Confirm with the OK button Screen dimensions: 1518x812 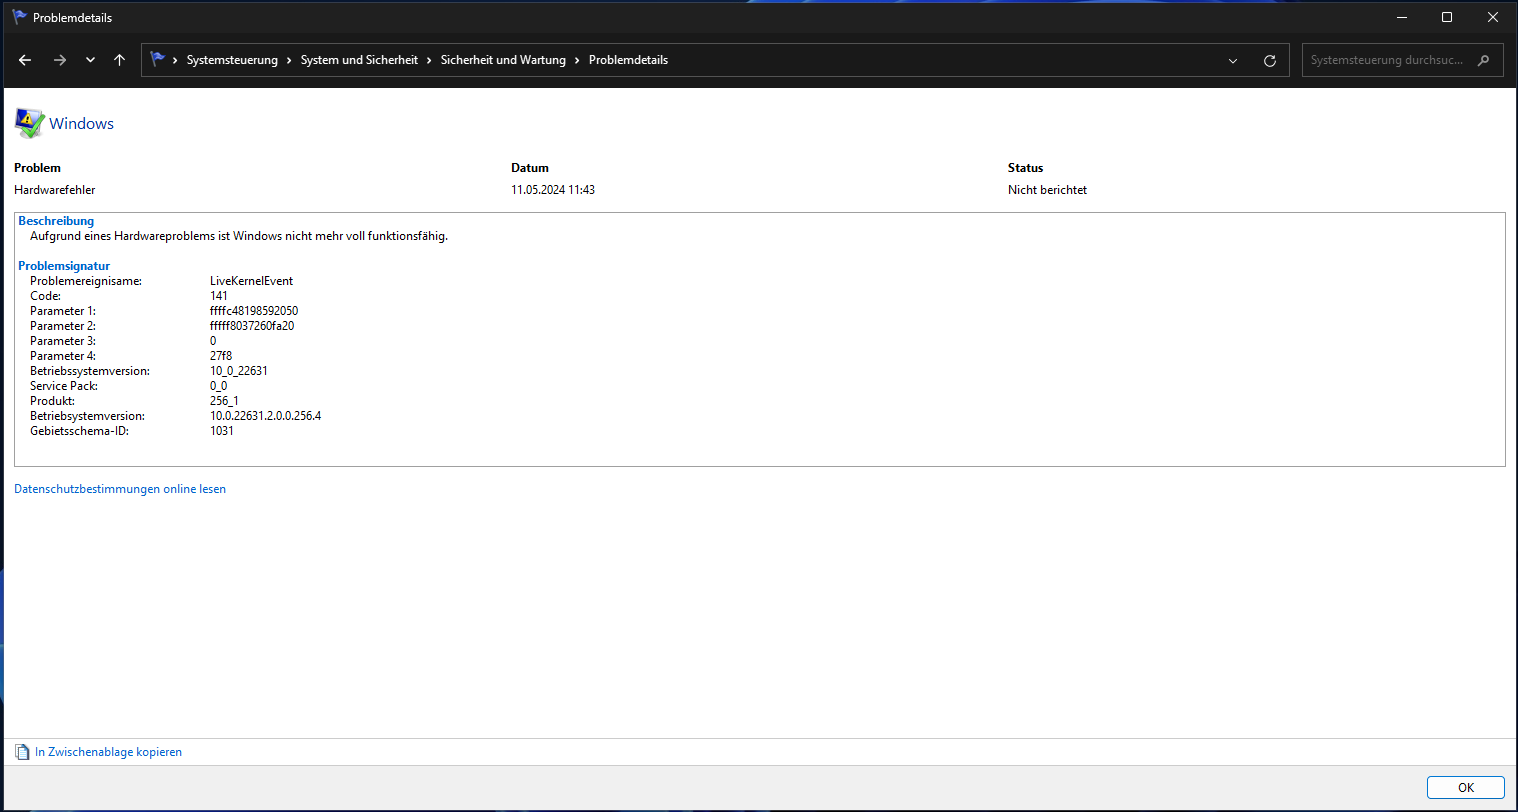pyautogui.click(x=1465, y=787)
